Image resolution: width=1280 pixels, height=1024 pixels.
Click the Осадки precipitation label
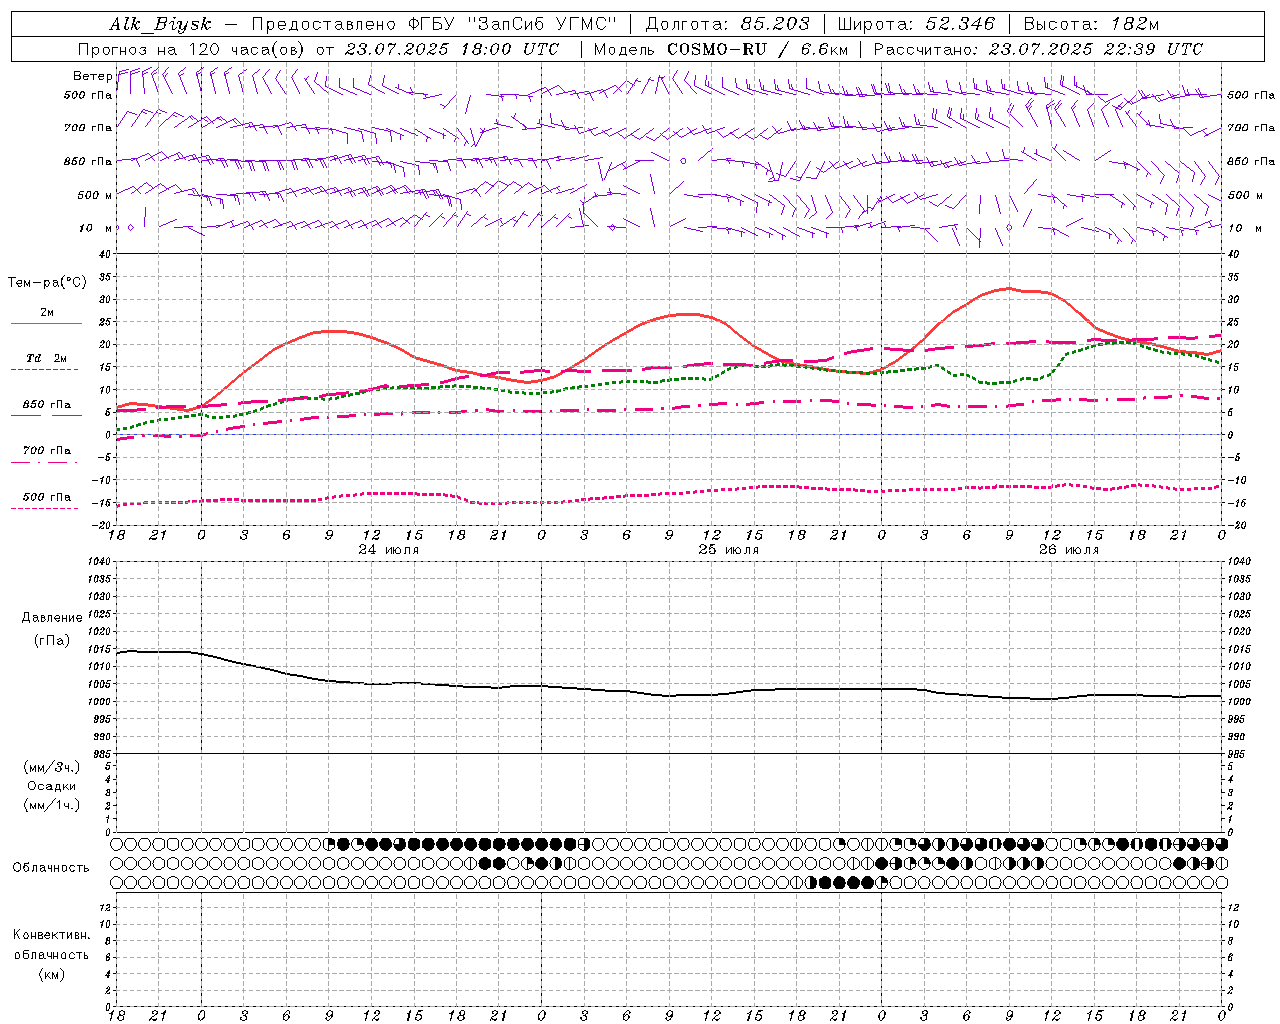[52, 786]
